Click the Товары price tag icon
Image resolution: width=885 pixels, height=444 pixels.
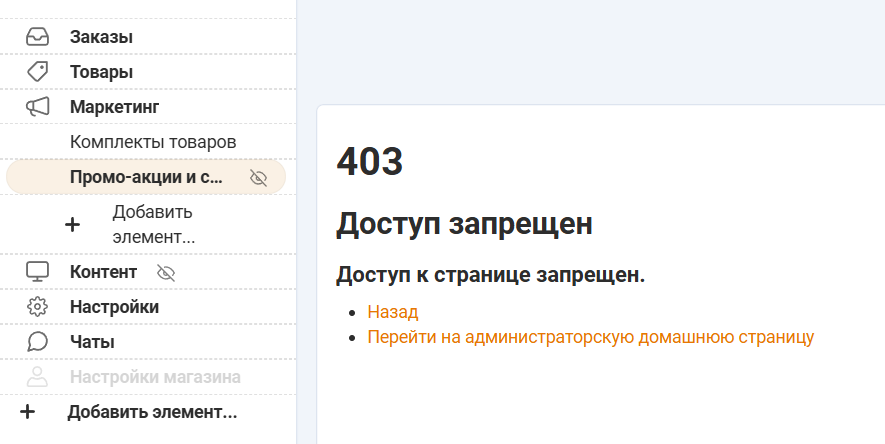point(37,72)
